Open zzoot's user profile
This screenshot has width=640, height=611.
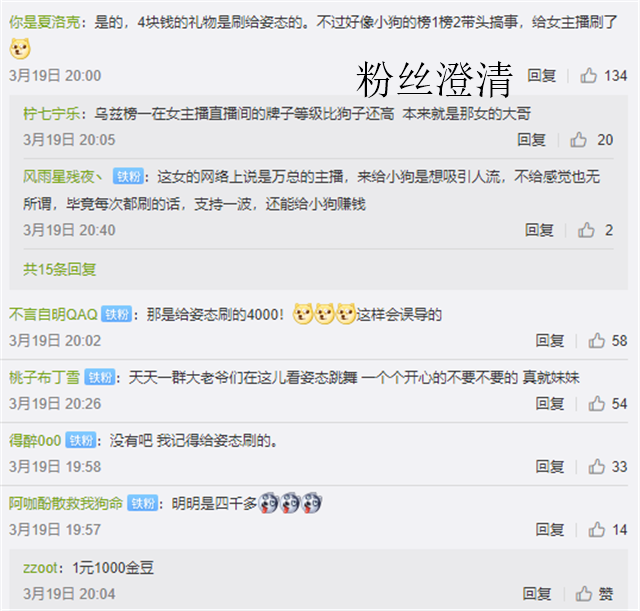[x=40, y=568]
